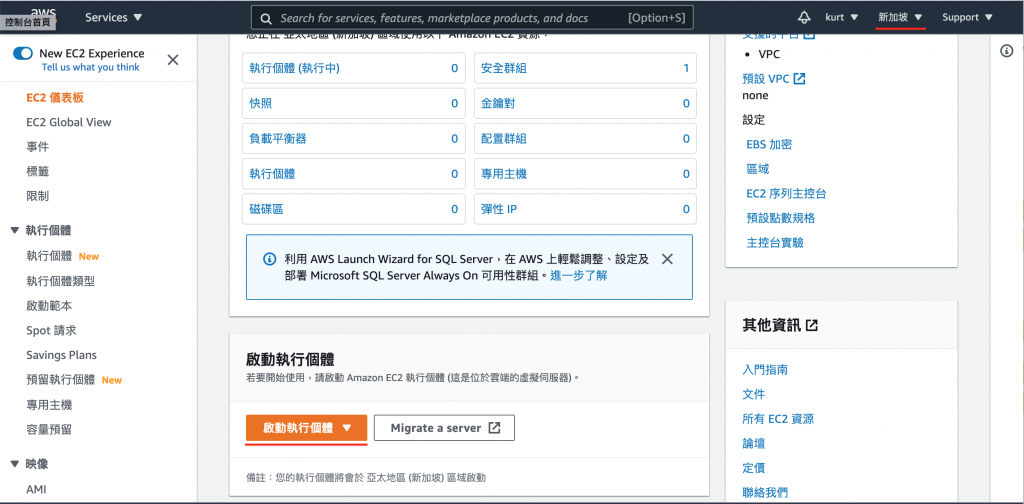Image resolution: width=1024 pixels, height=504 pixels.
Task: Open 執行個體 (執行中) resource tile
Action: coord(353,68)
